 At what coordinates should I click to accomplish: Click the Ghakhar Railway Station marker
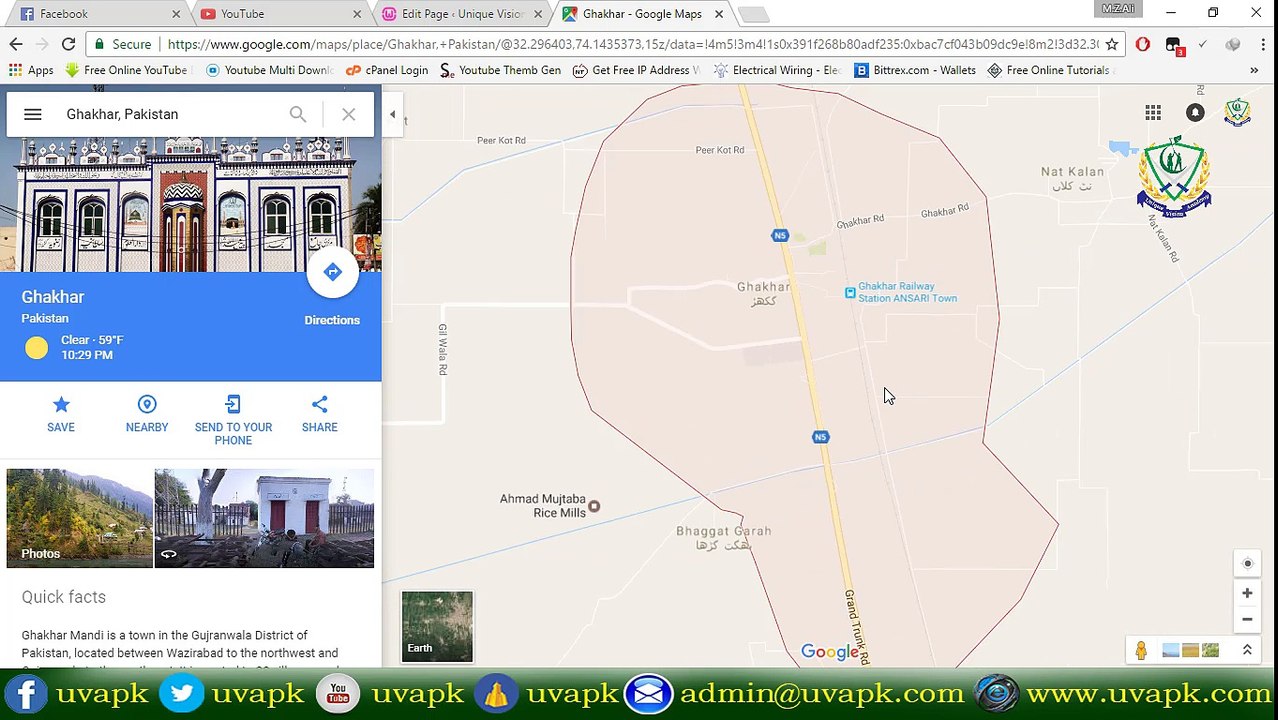(x=850, y=292)
